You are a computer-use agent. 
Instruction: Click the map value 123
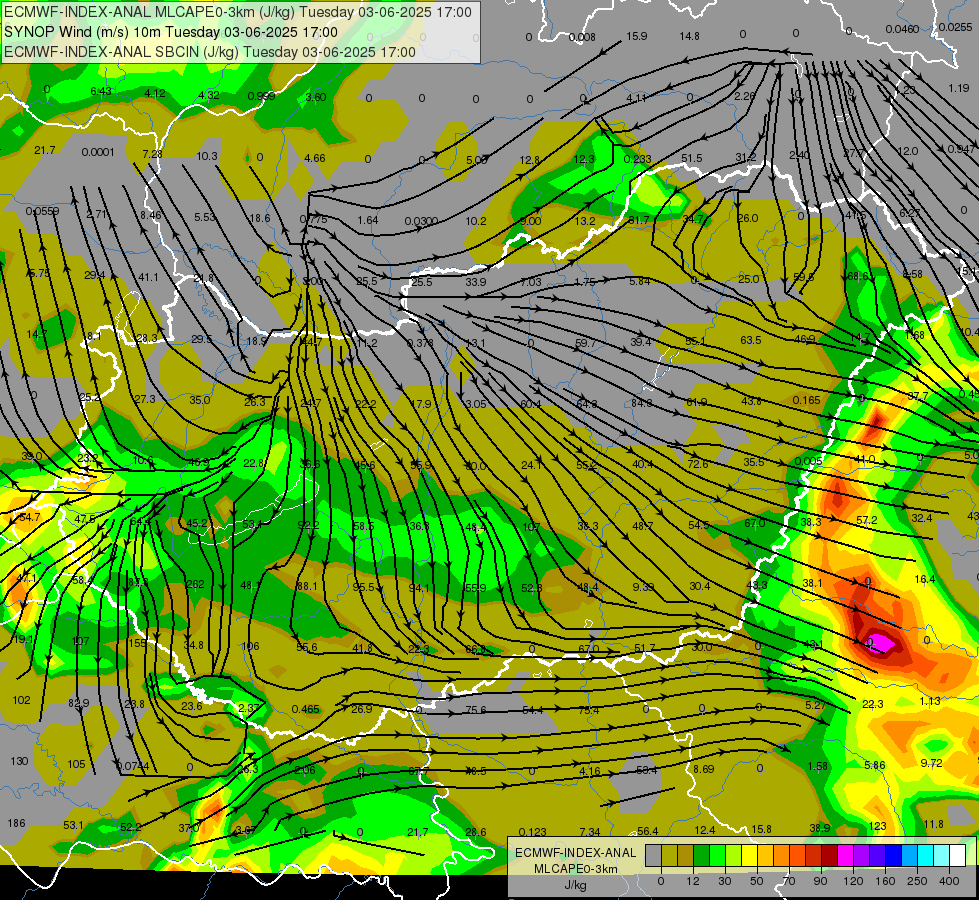[877, 826]
